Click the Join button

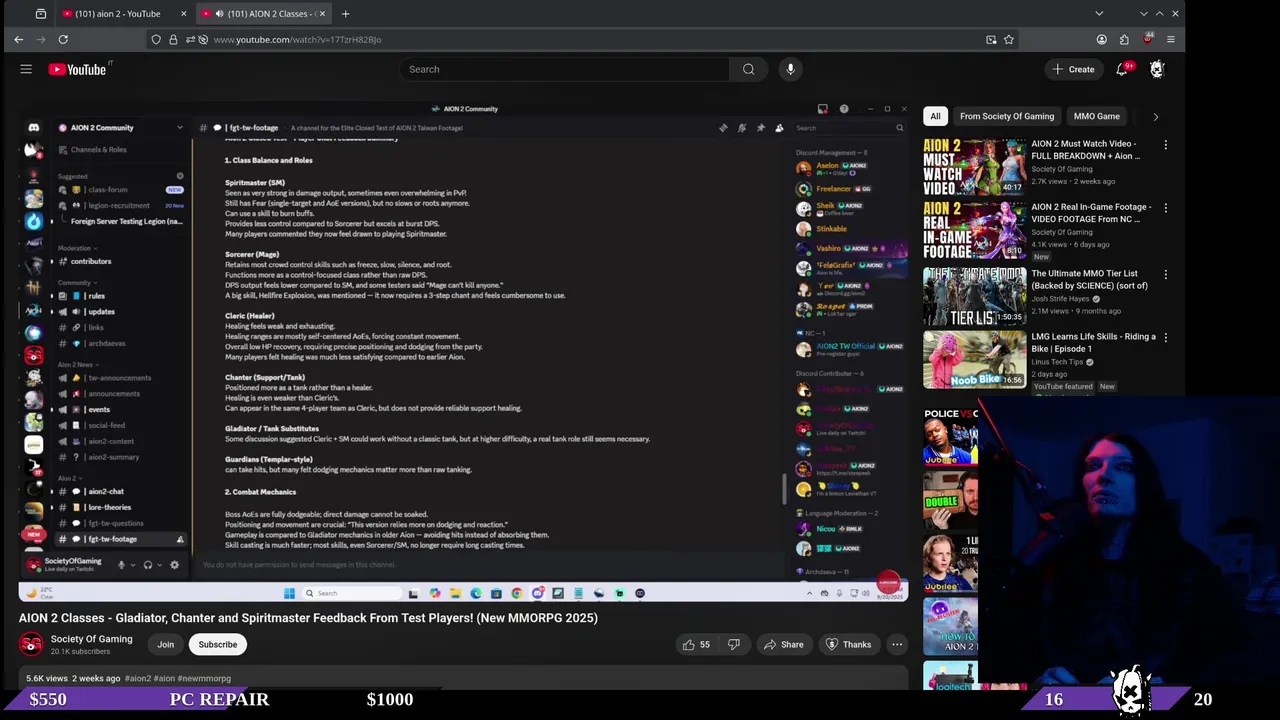(165, 644)
